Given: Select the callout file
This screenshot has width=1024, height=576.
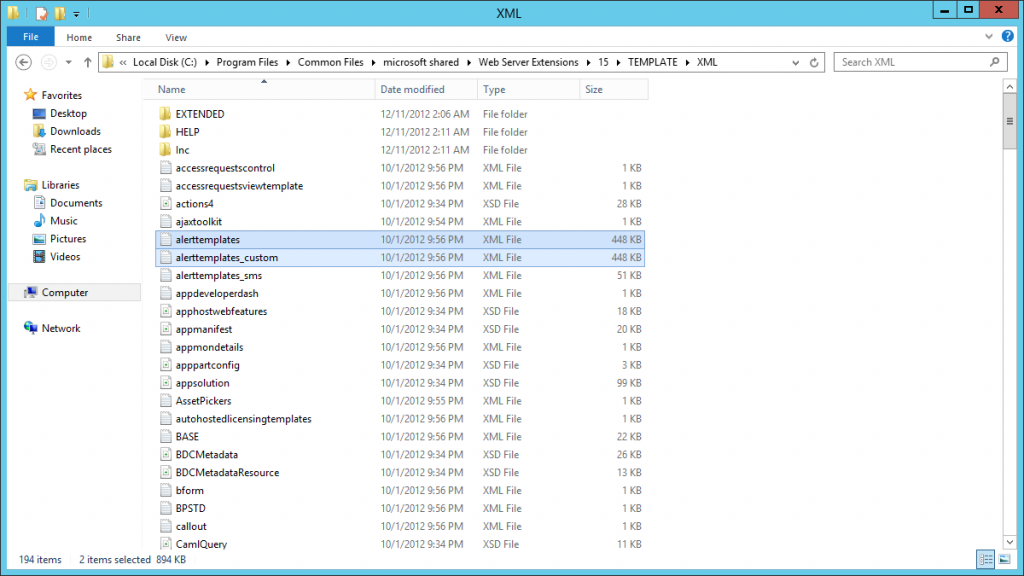Looking at the screenshot, I should click(x=400, y=526).
